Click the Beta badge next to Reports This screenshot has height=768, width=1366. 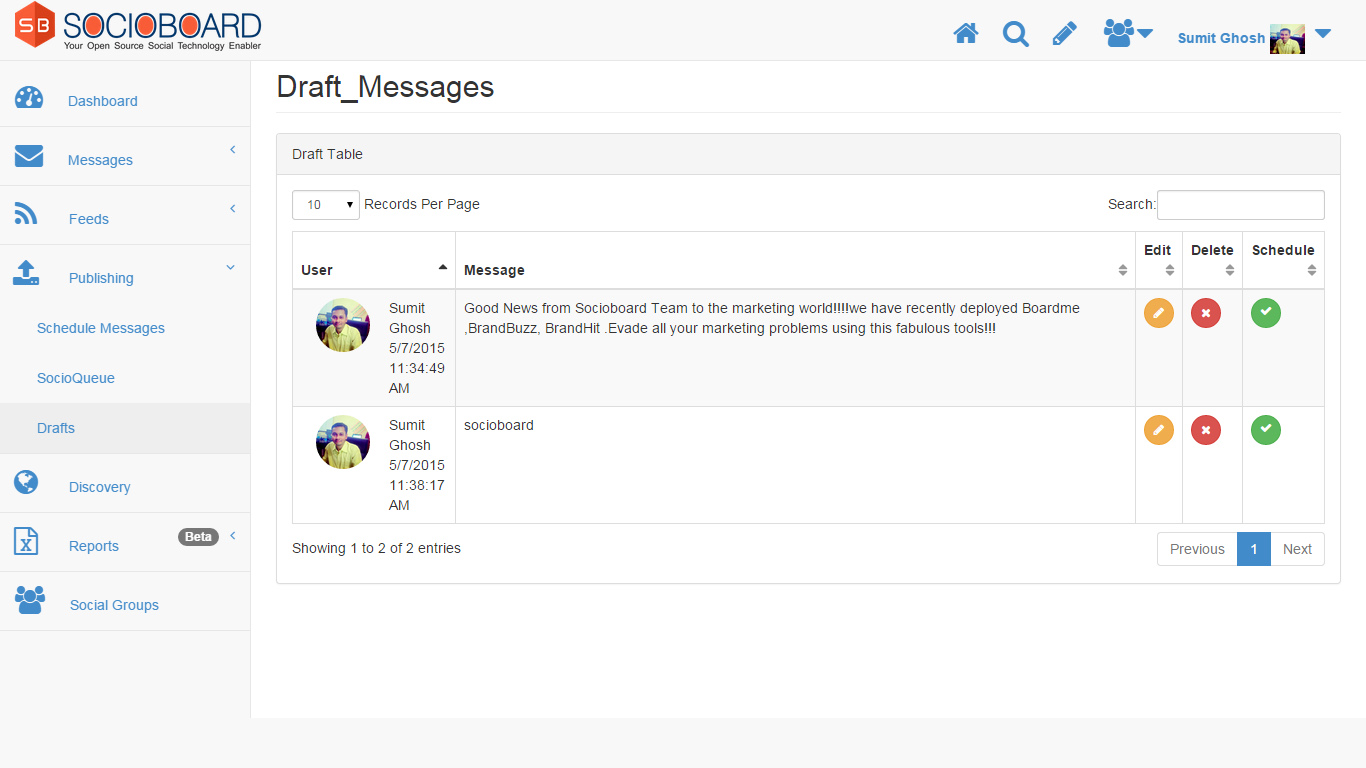point(198,537)
